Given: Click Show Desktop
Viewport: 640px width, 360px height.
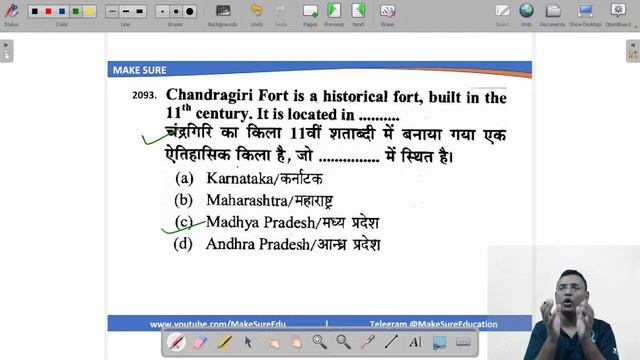Looking at the screenshot, I should tap(585, 15).
